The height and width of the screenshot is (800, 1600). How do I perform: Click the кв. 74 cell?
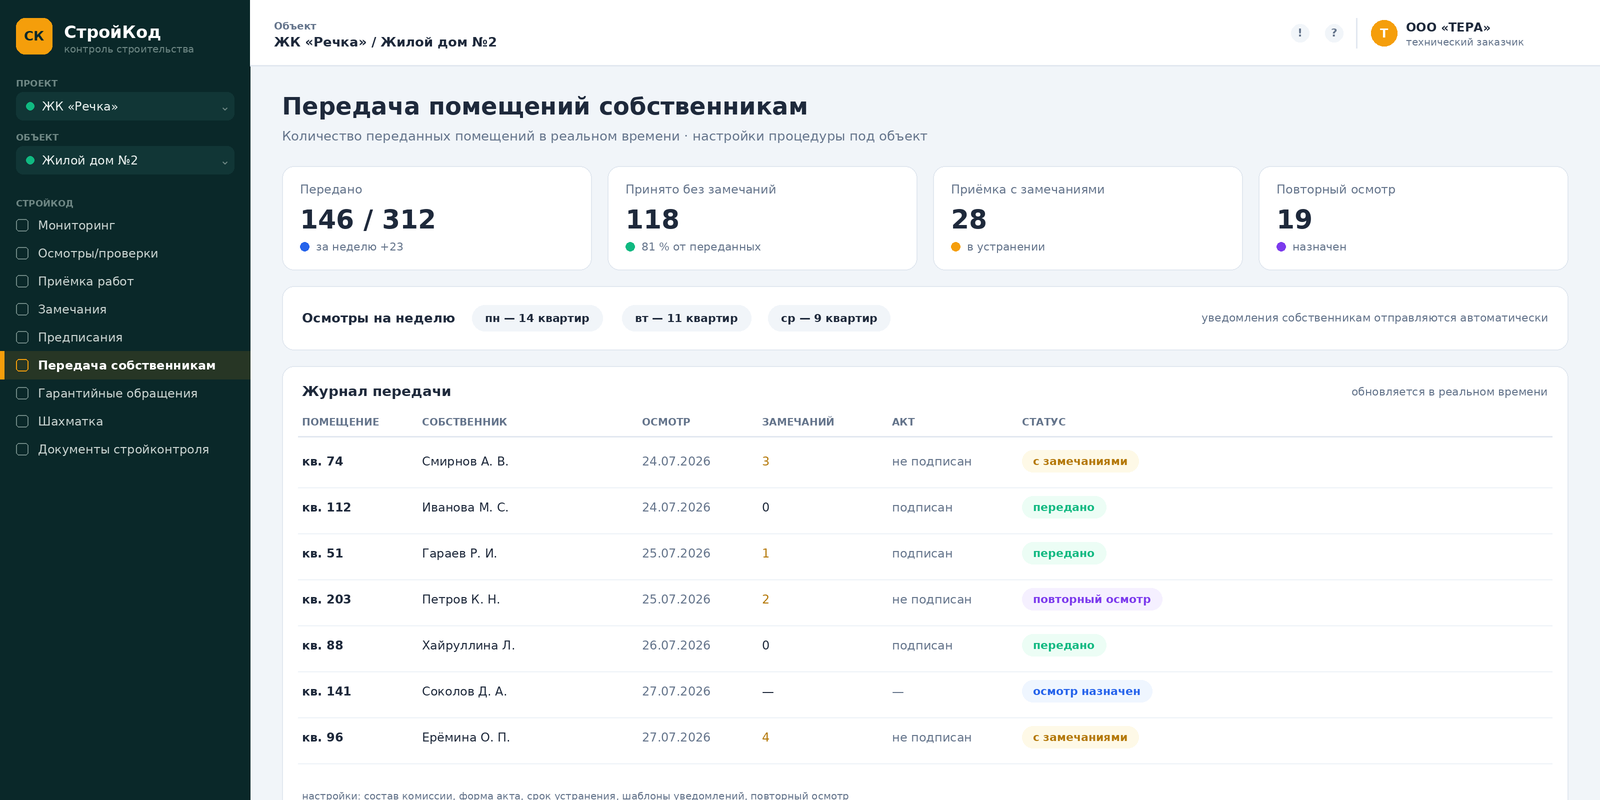click(322, 461)
